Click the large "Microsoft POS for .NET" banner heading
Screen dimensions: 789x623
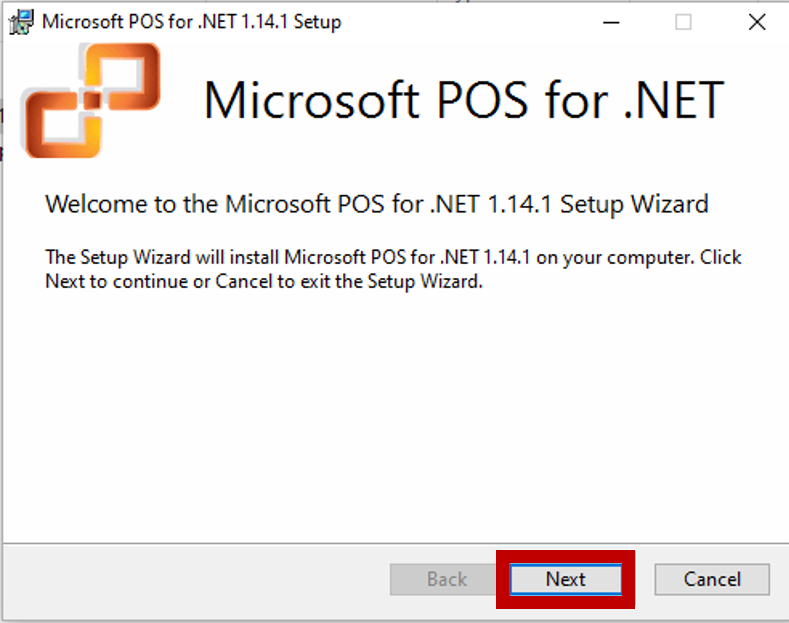pyautogui.click(x=463, y=100)
